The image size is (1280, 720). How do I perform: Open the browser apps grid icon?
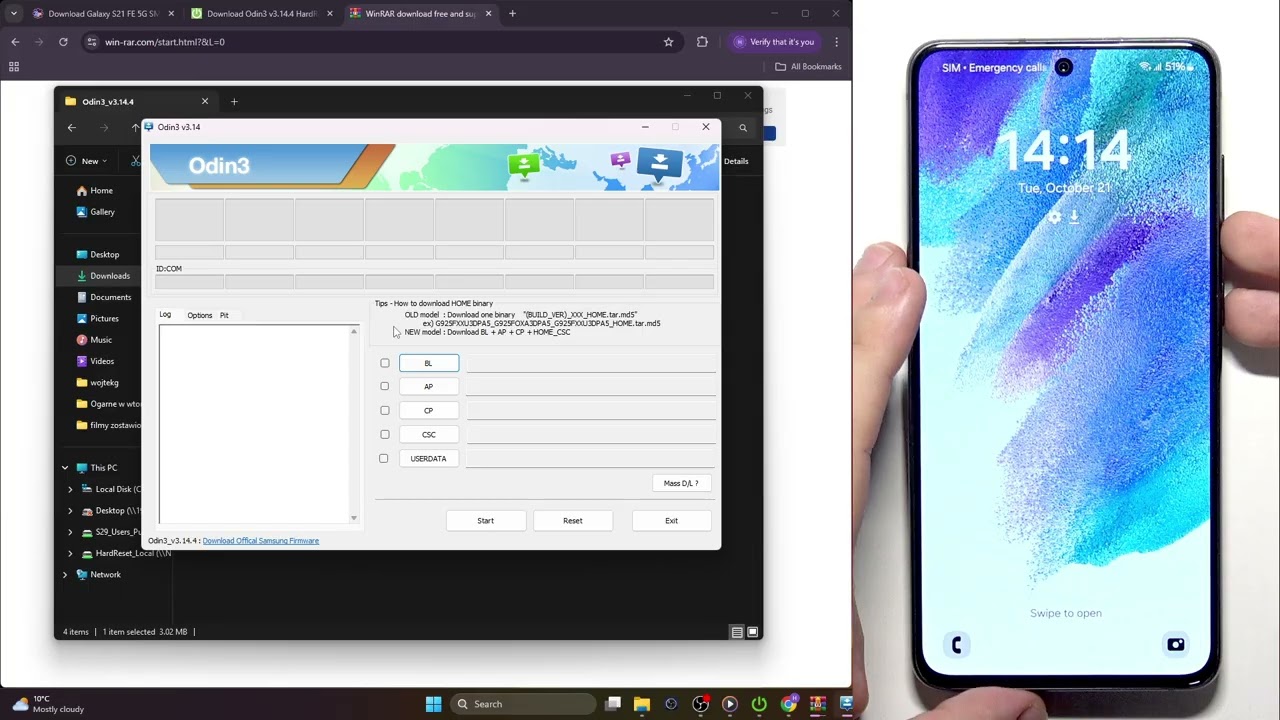click(14, 67)
